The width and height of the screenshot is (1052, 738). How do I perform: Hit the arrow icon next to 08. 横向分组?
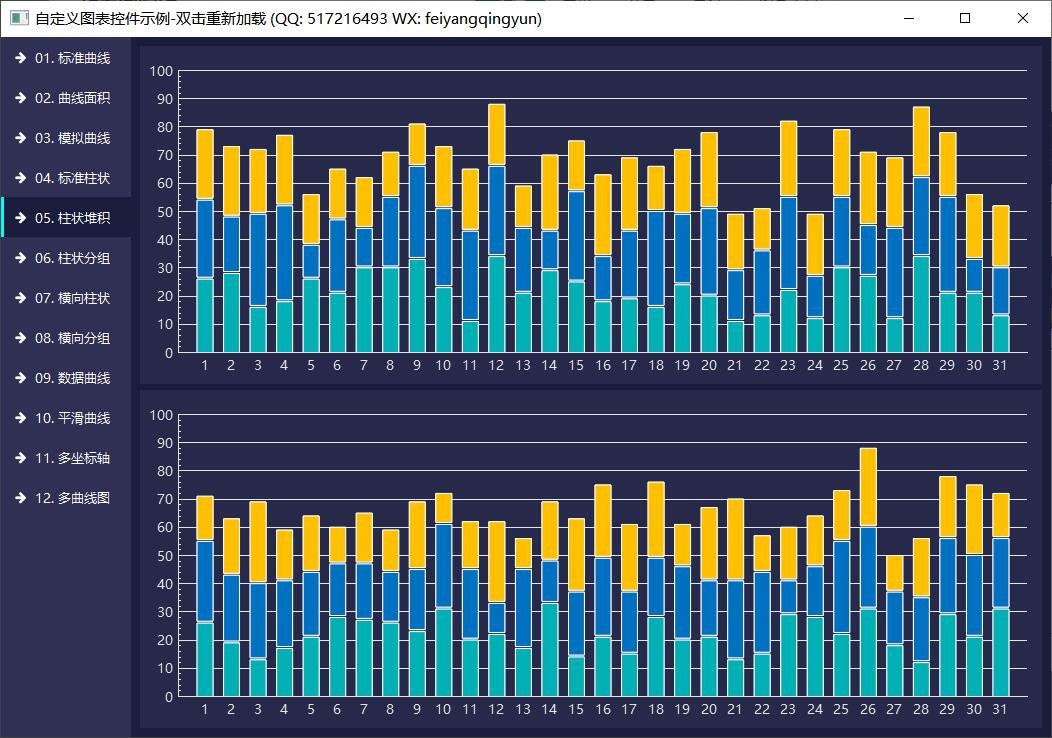tap(20, 338)
